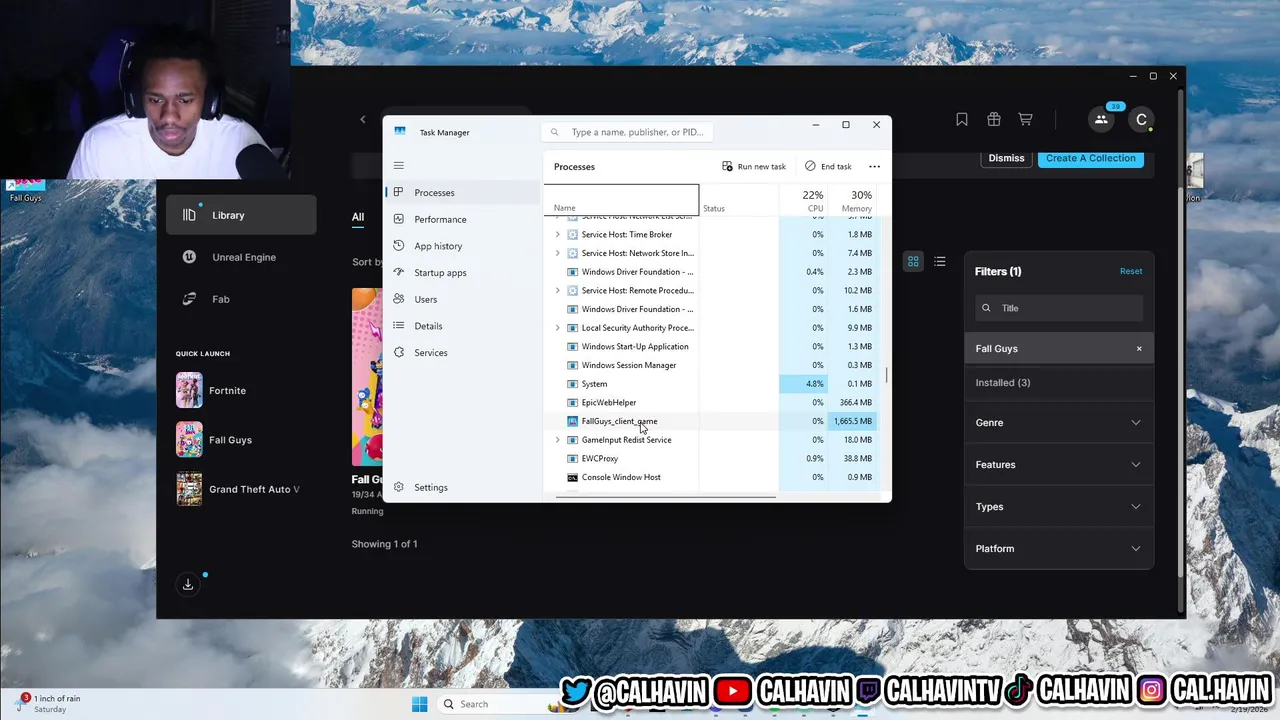Open the Task Manager hamburger navigation menu

pyautogui.click(x=398, y=165)
